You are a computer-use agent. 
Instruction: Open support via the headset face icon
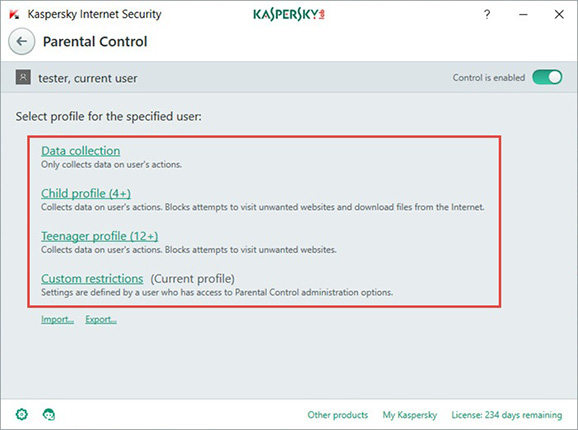pos(49,415)
